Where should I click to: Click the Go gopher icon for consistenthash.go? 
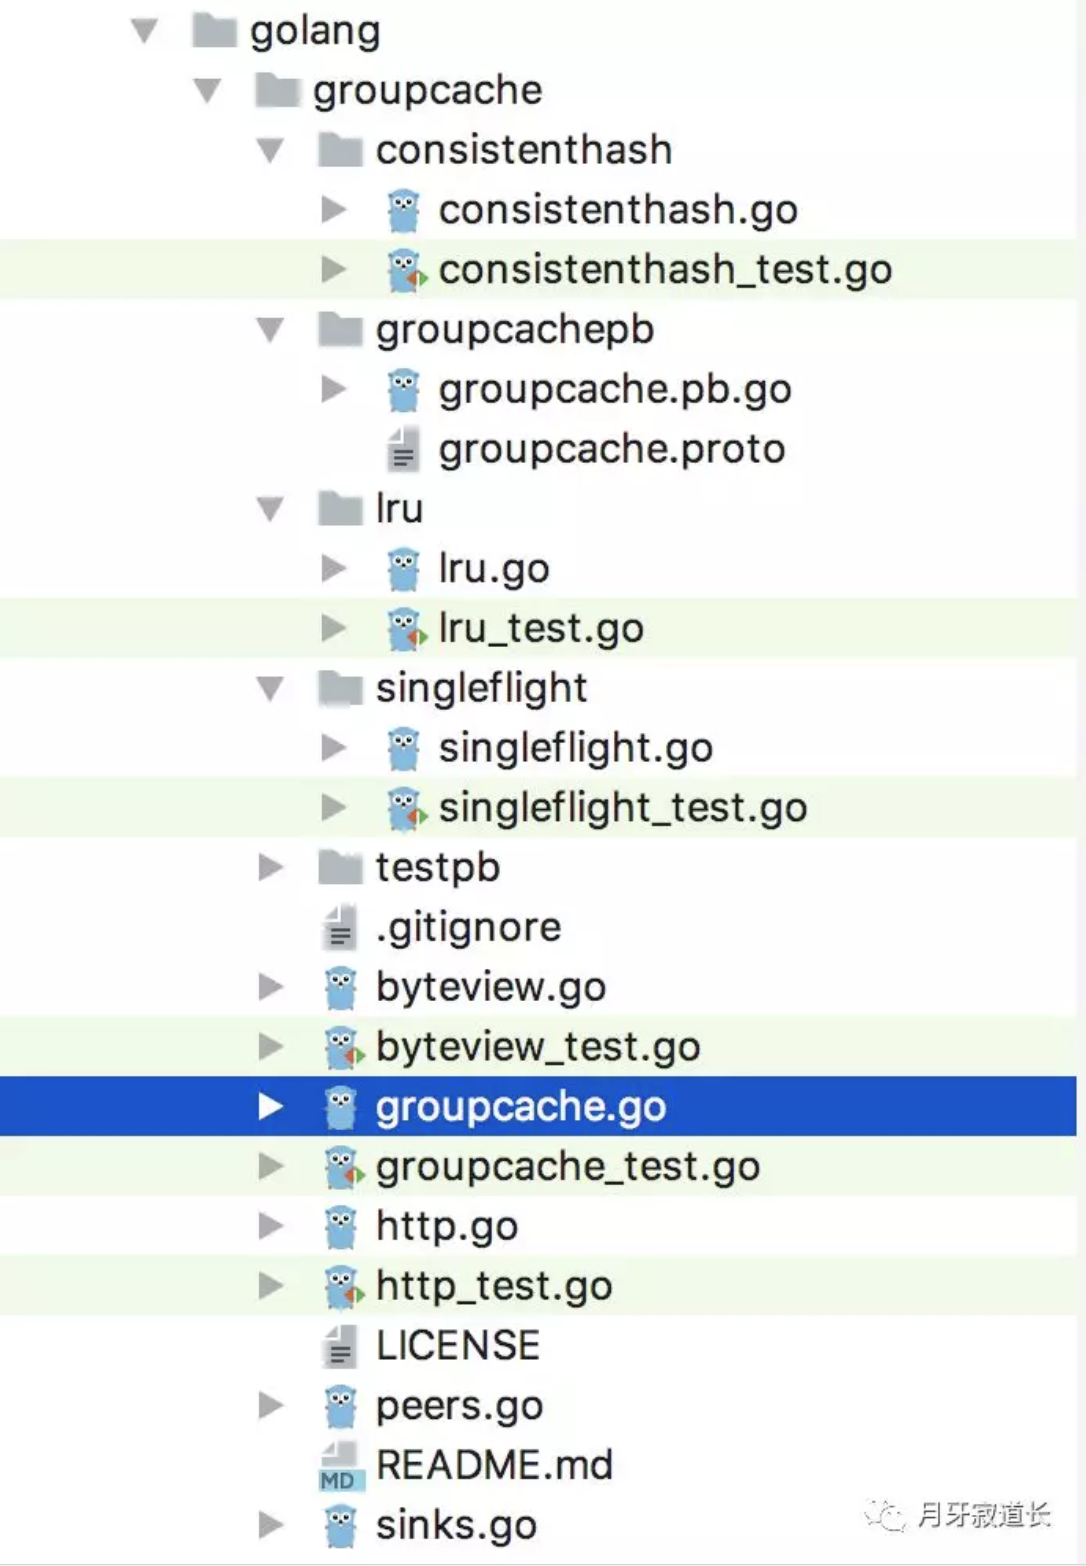click(403, 211)
